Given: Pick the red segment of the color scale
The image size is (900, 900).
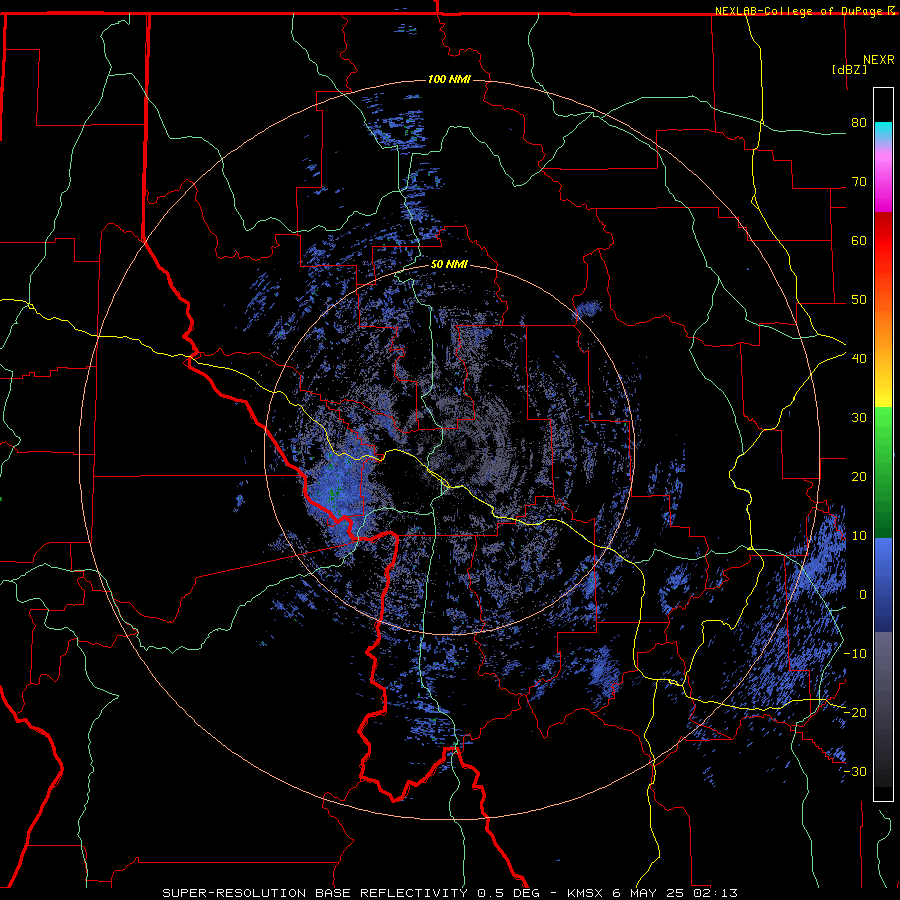Looking at the screenshot, I should point(883,244).
